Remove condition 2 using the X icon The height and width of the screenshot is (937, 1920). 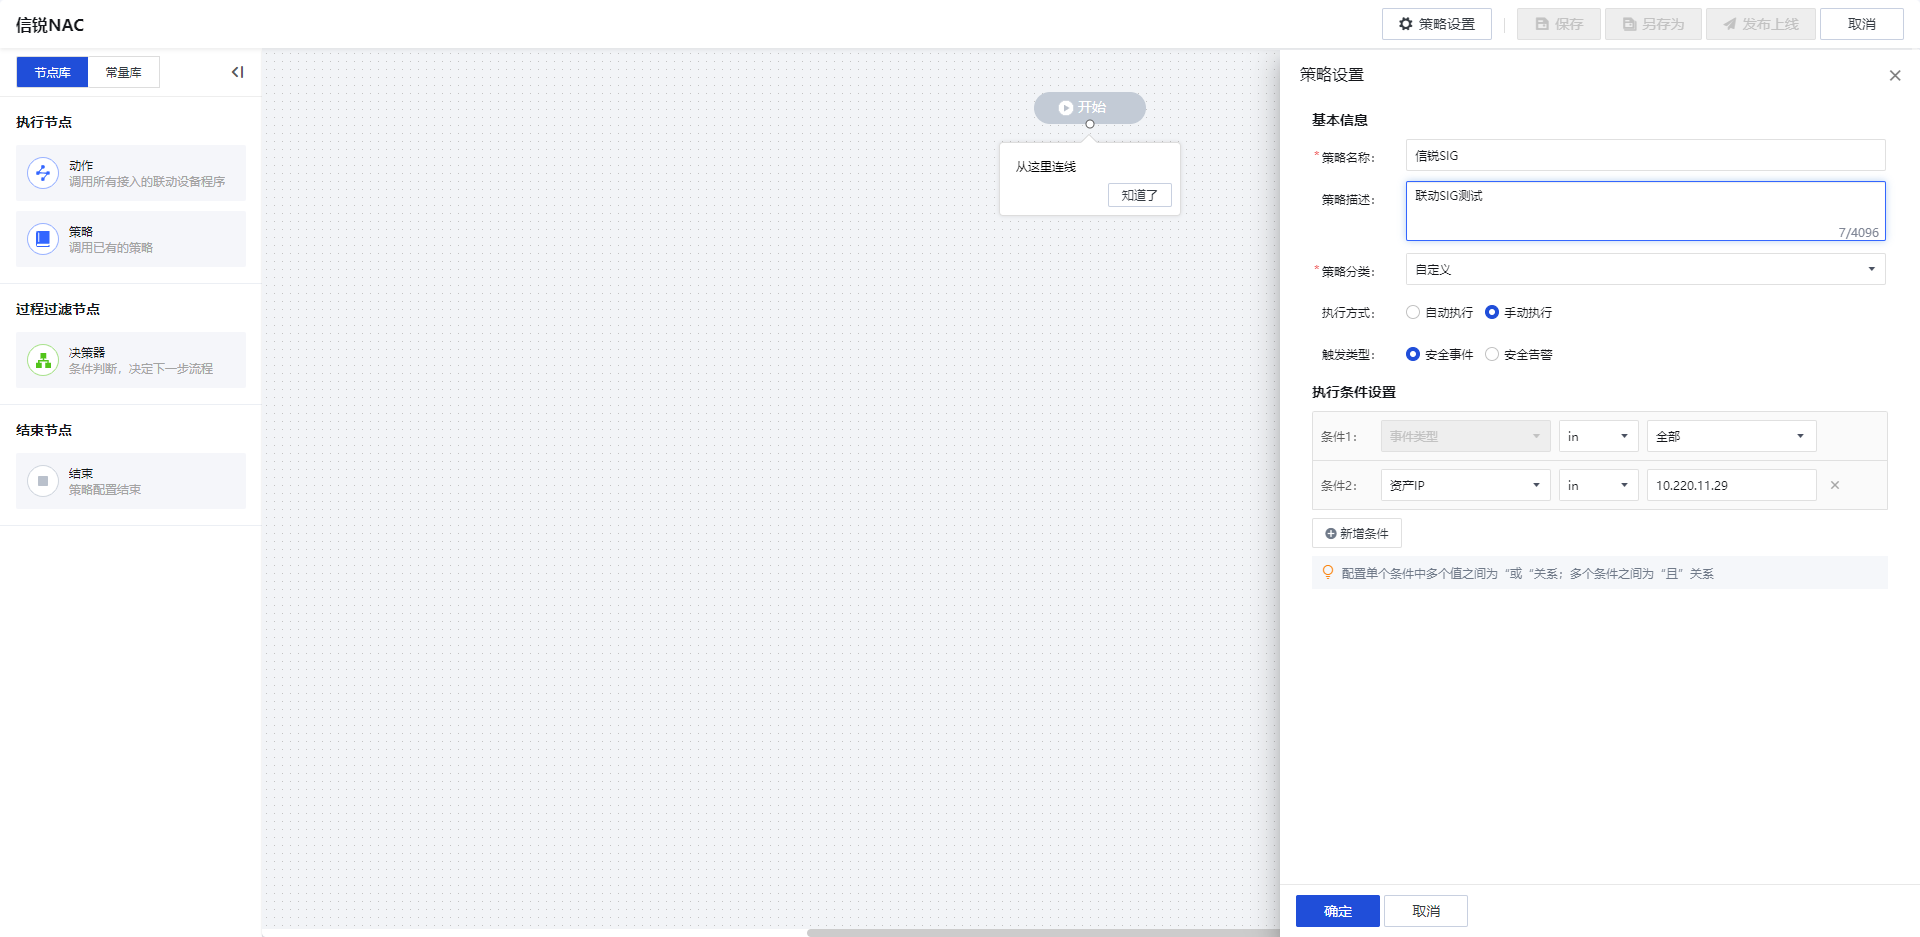[1834, 485]
